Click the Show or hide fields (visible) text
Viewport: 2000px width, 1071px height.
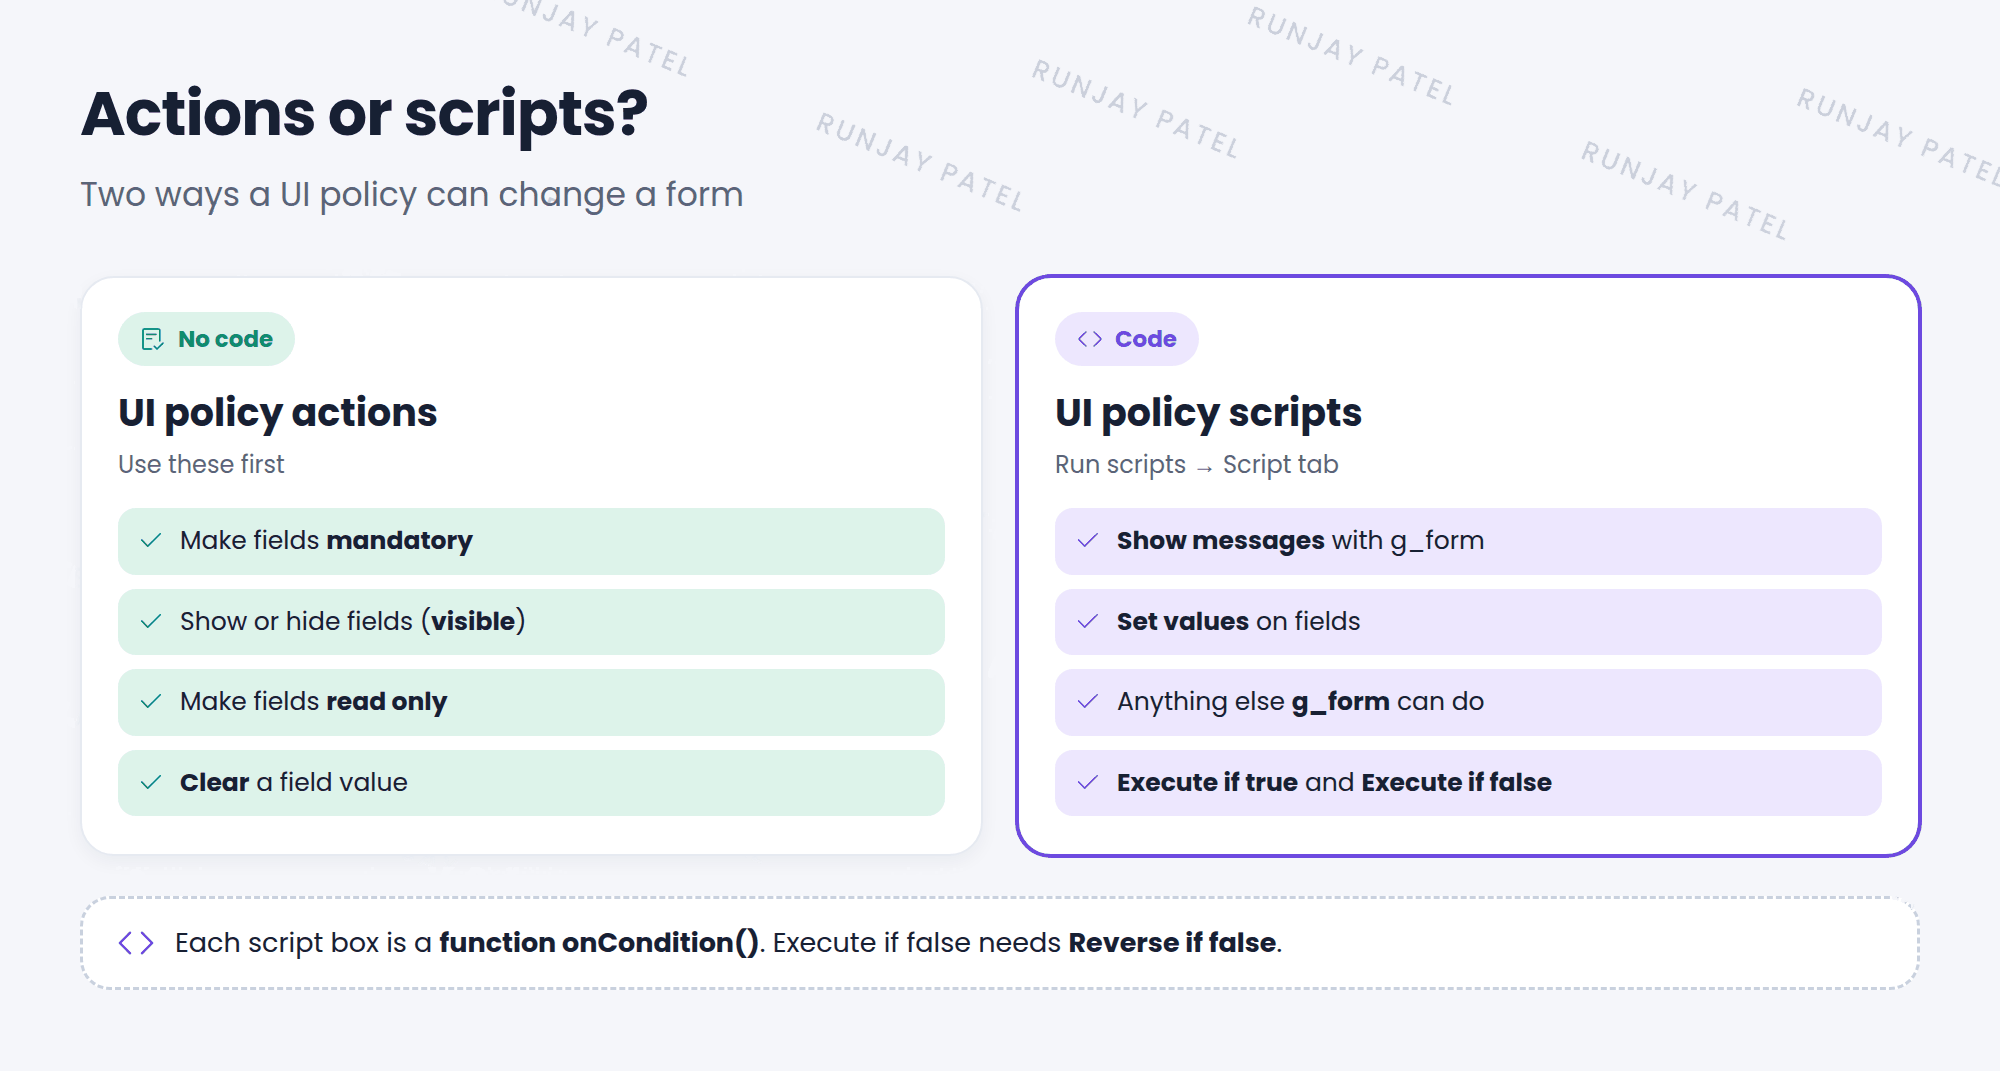(x=352, y=622)
